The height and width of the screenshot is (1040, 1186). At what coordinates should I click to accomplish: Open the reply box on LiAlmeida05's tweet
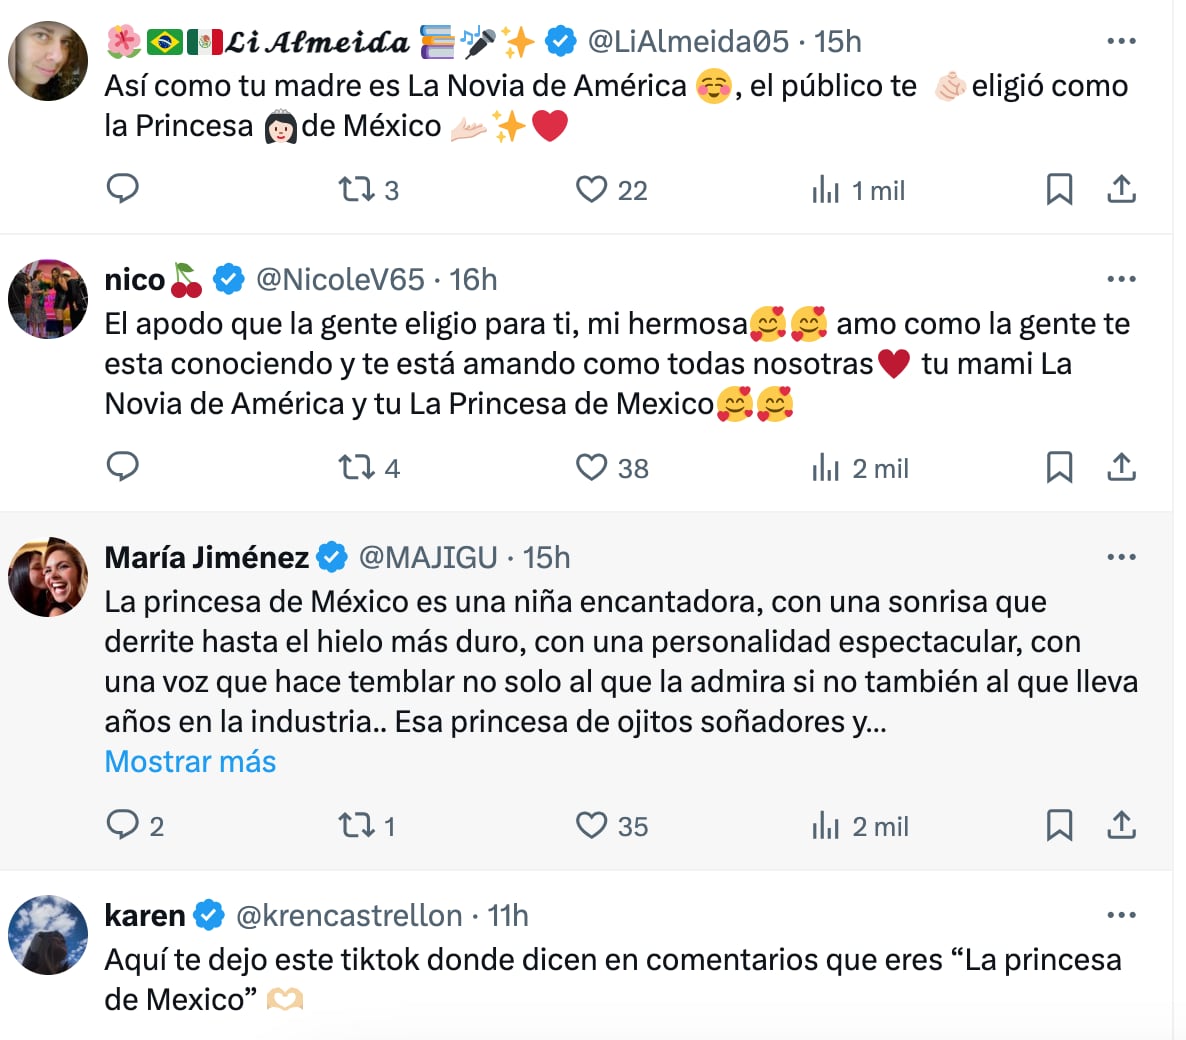(x=122, y=189)
